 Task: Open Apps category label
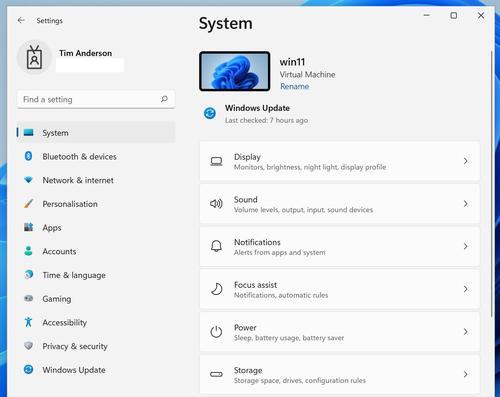[52, 228]
